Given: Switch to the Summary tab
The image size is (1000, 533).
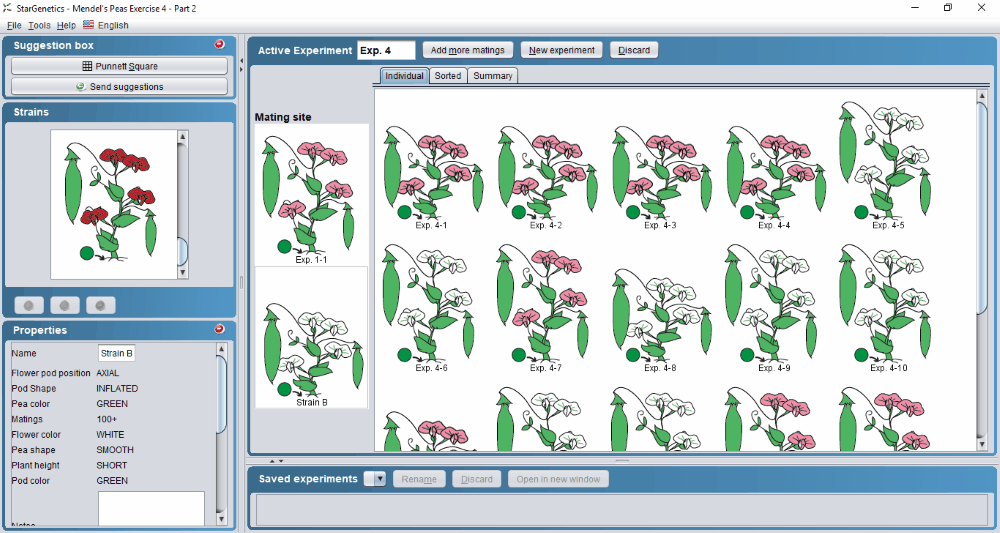Looking at the screenshot, I should [x=492, y=76].
